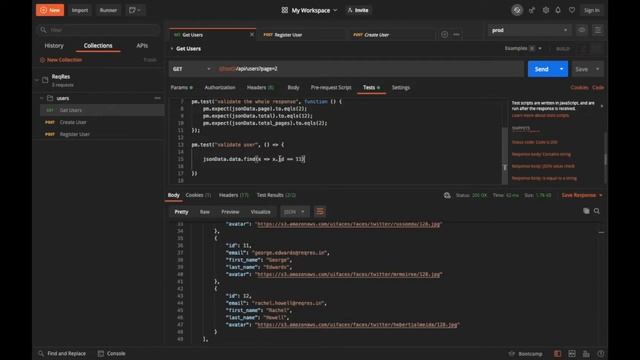Screen dimensions: 640x360
Task: Click the Invite button
Action: coord(358,10)
